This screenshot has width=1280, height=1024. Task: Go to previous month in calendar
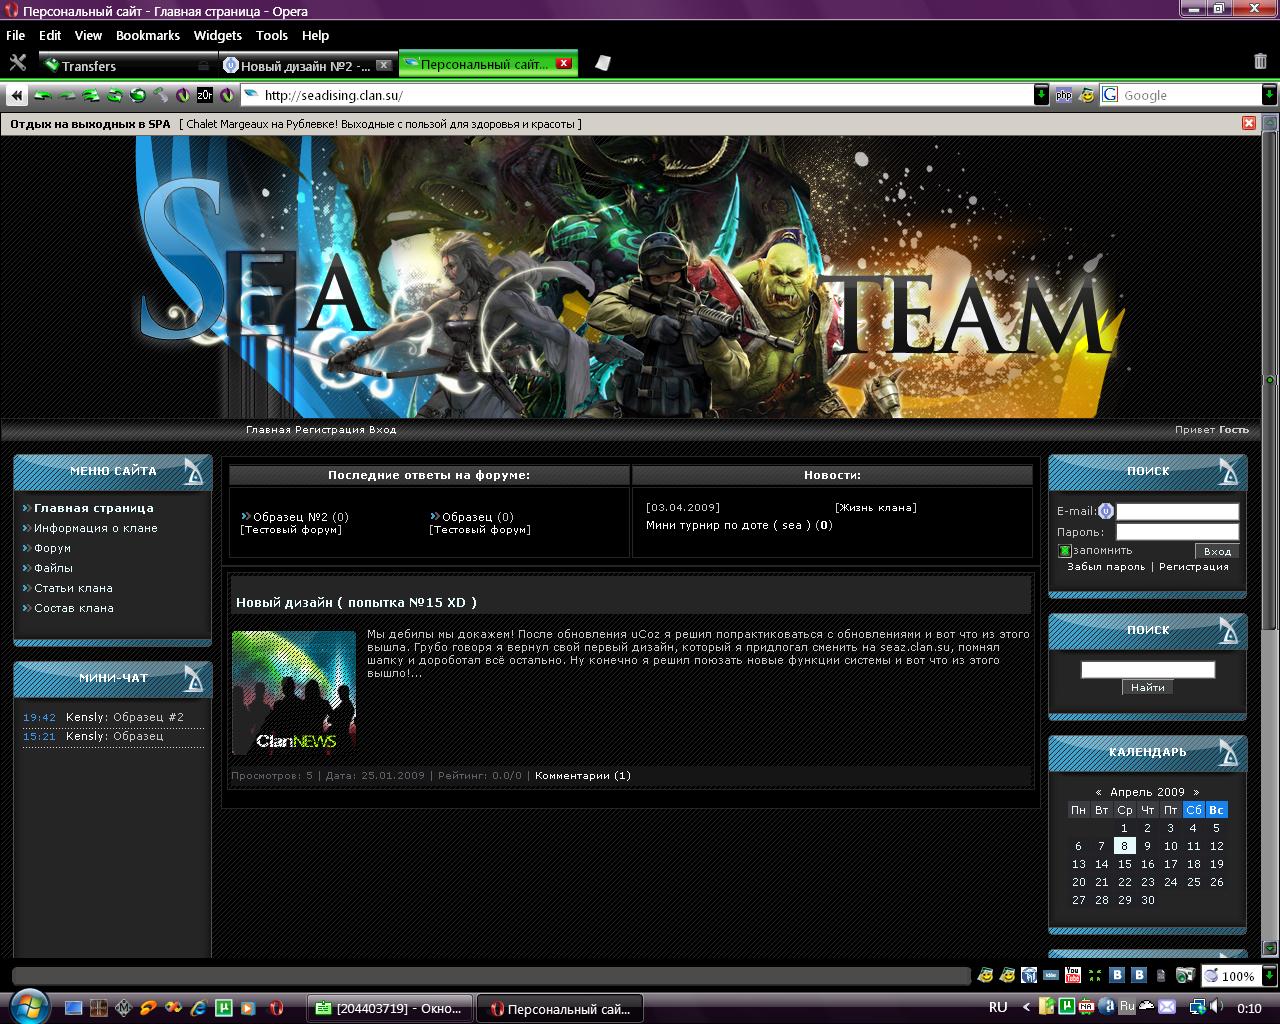[1098, 792]
